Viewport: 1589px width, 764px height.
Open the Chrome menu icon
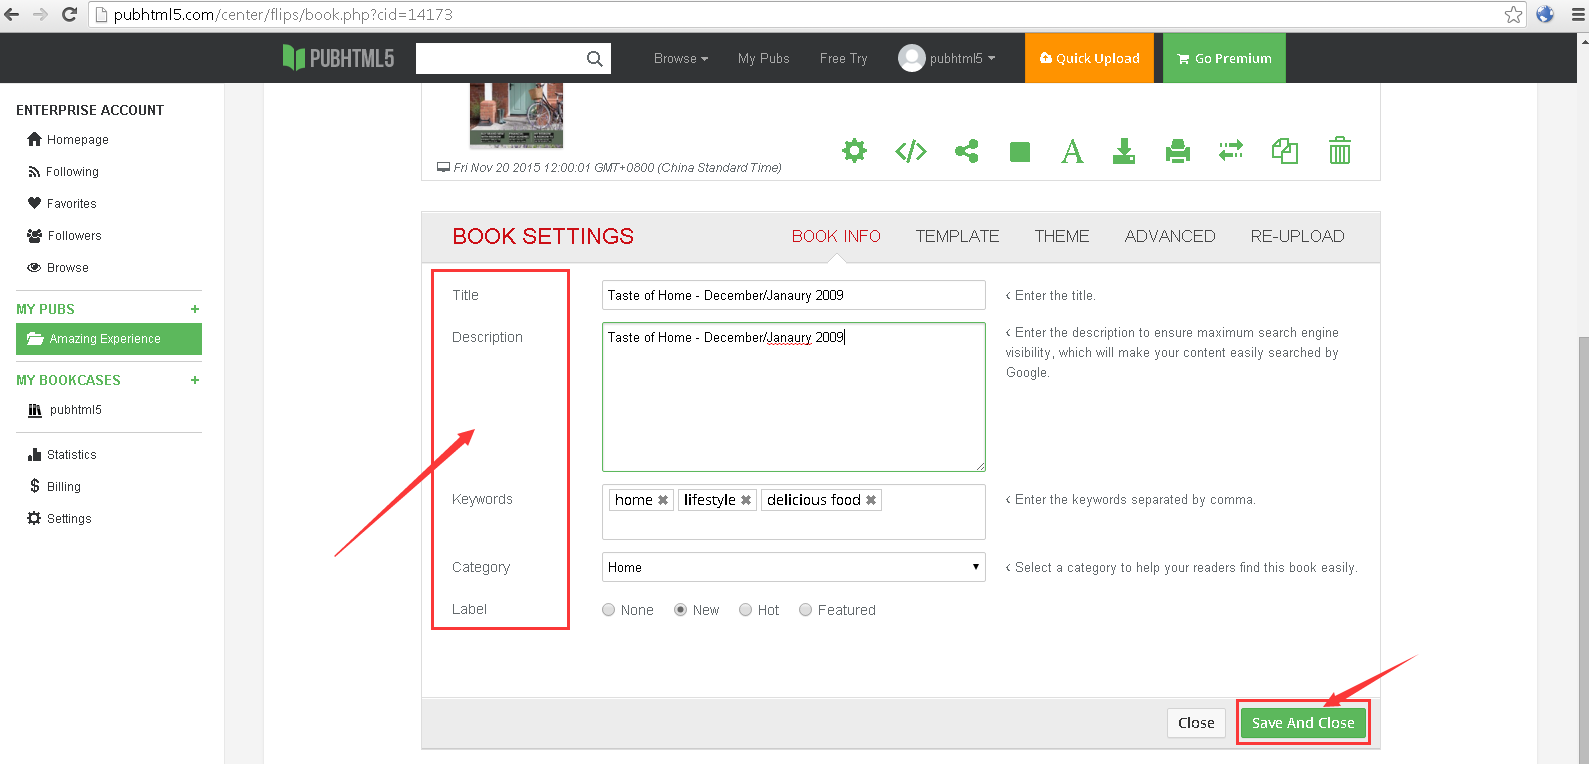pyautogui.click(x=1578, y=14)
